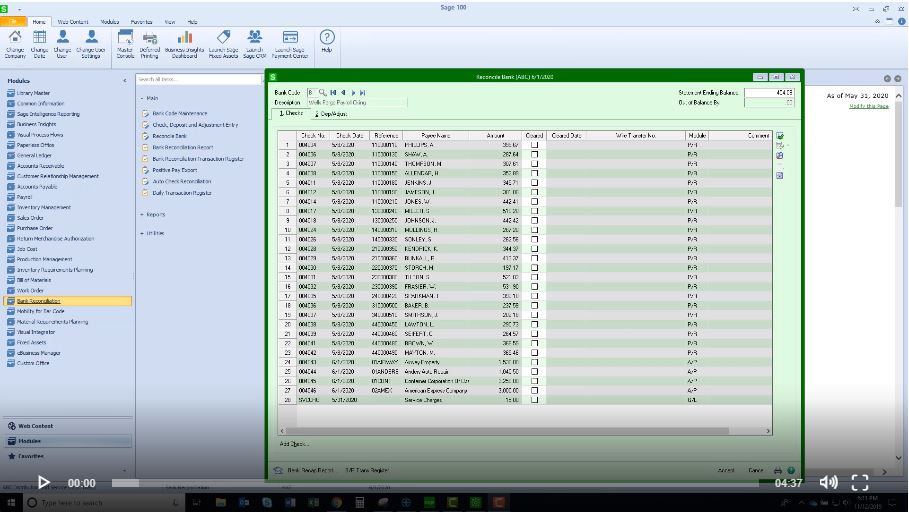Tick the Cleared box for JENKINS, J
The height and width of the screenshot is (514, 909).
pyautogui.click(x=534, y=183)
